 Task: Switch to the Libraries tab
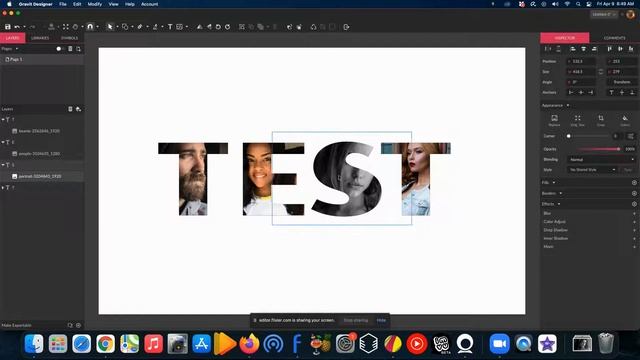coord(40,38)
